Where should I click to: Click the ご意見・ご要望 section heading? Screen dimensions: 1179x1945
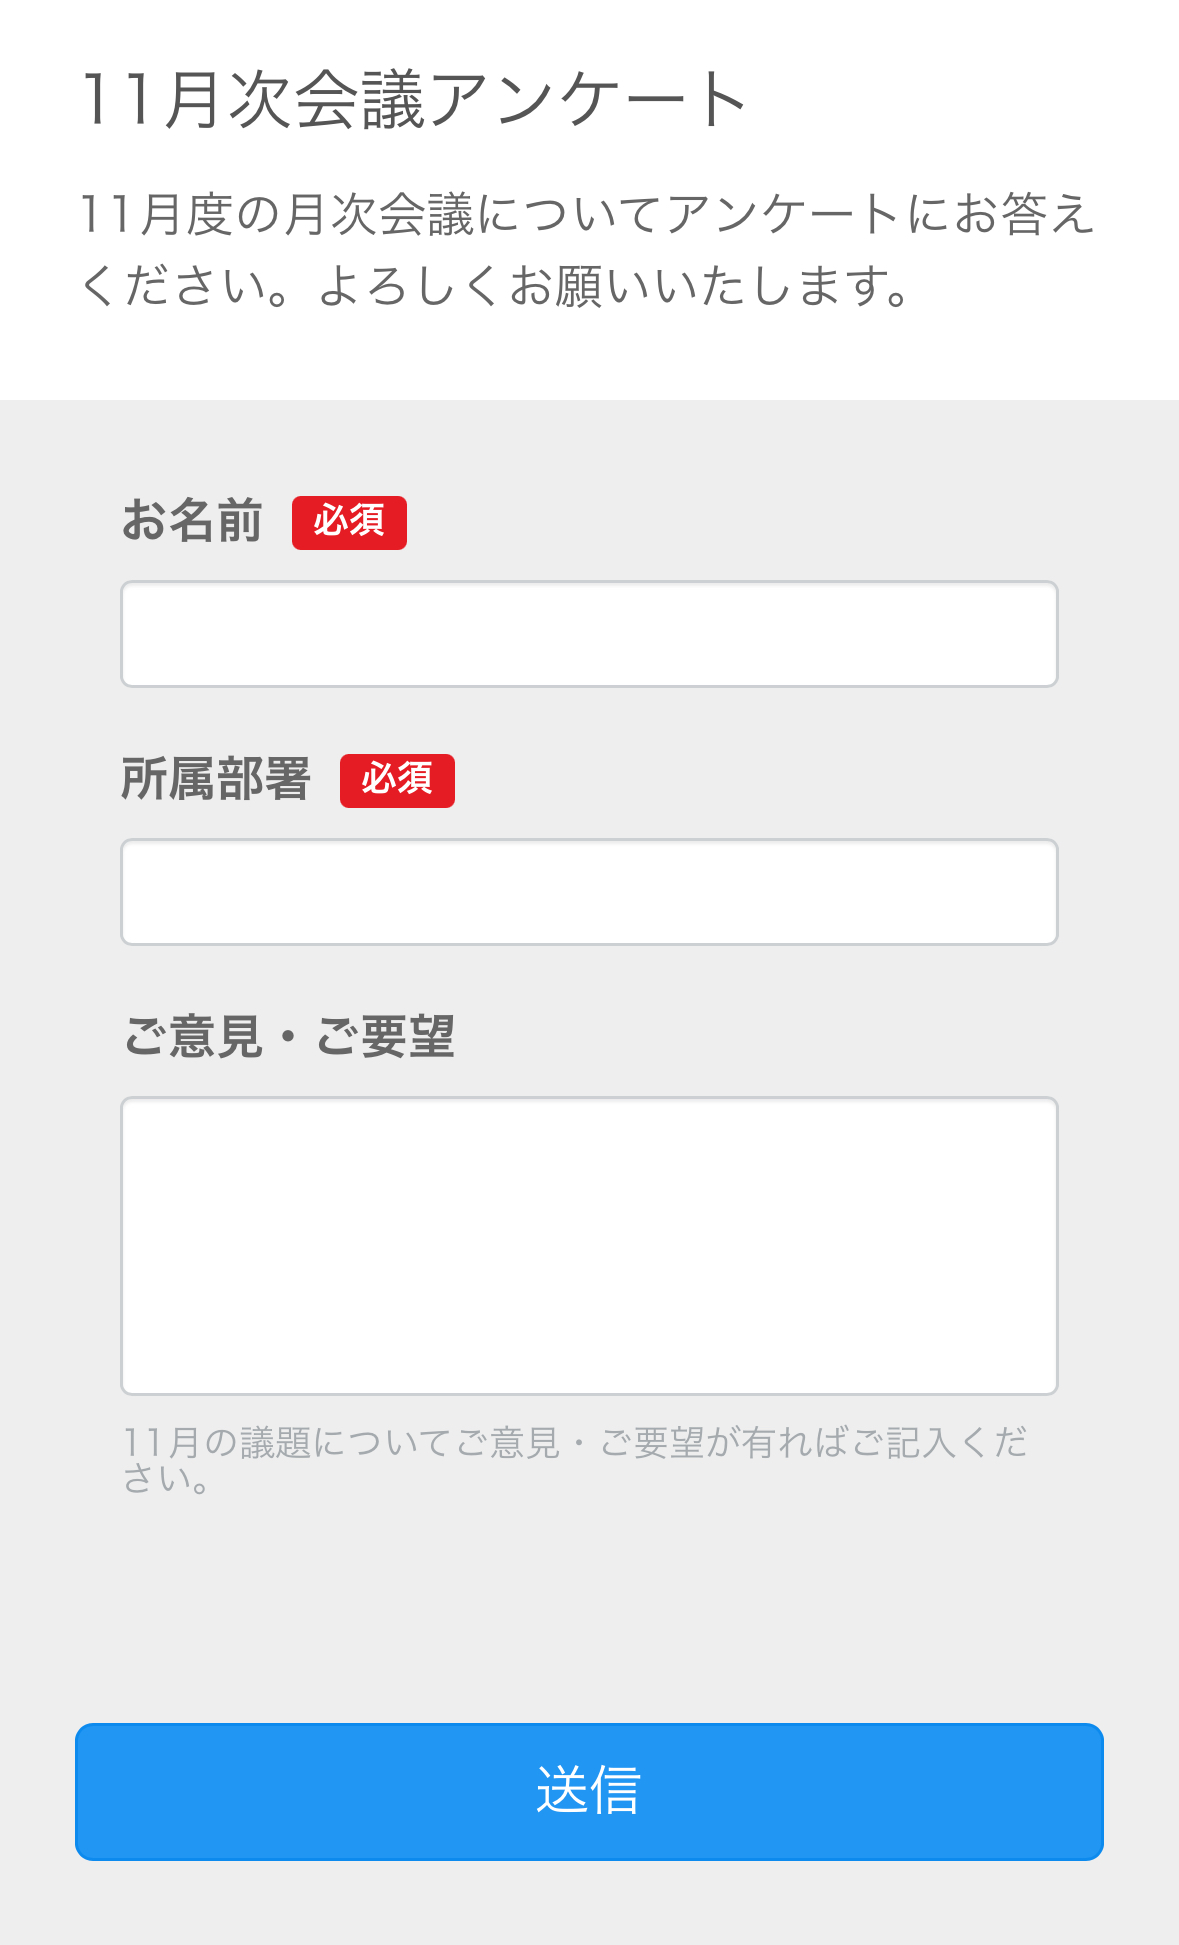pos(295,1038)
